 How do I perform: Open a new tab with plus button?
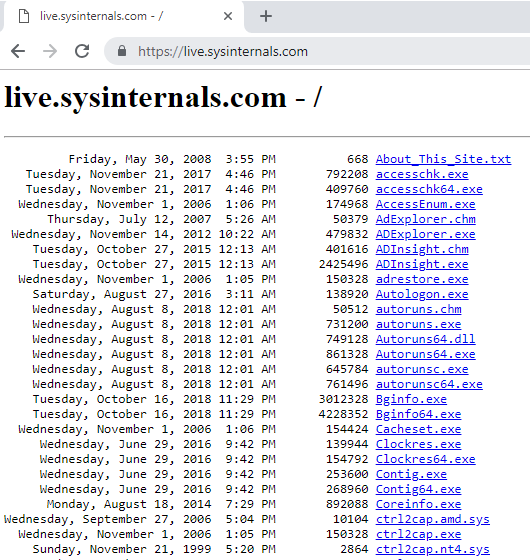pos(266,16)
